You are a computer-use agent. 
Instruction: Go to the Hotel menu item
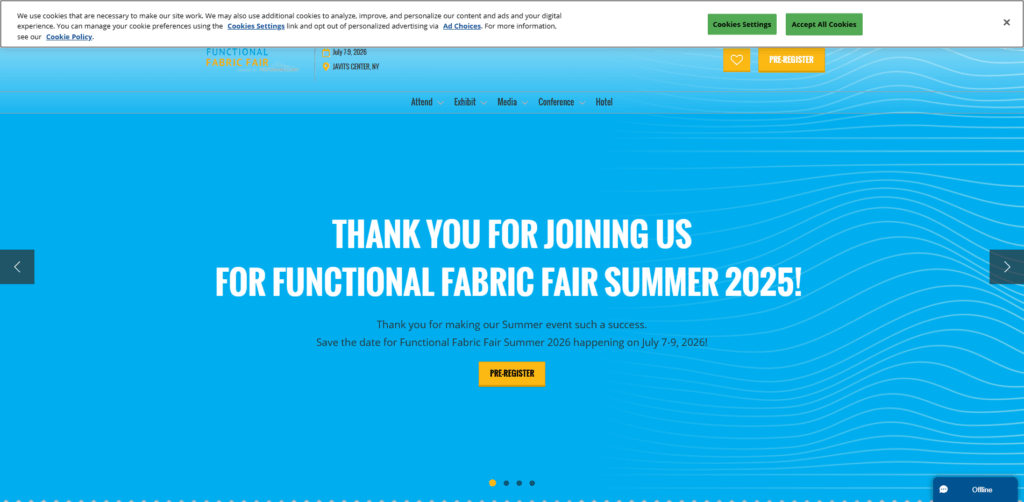[x=604, y=102]
